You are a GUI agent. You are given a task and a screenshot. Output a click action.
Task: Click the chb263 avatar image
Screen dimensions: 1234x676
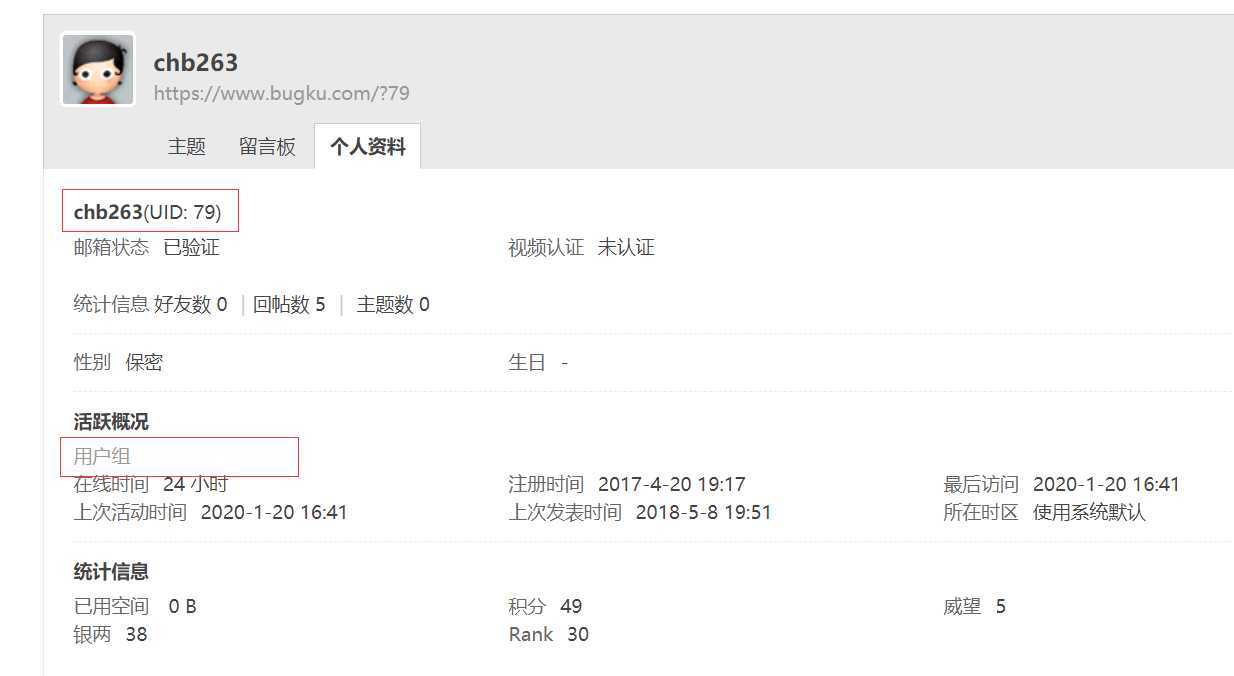pos(98,69)
